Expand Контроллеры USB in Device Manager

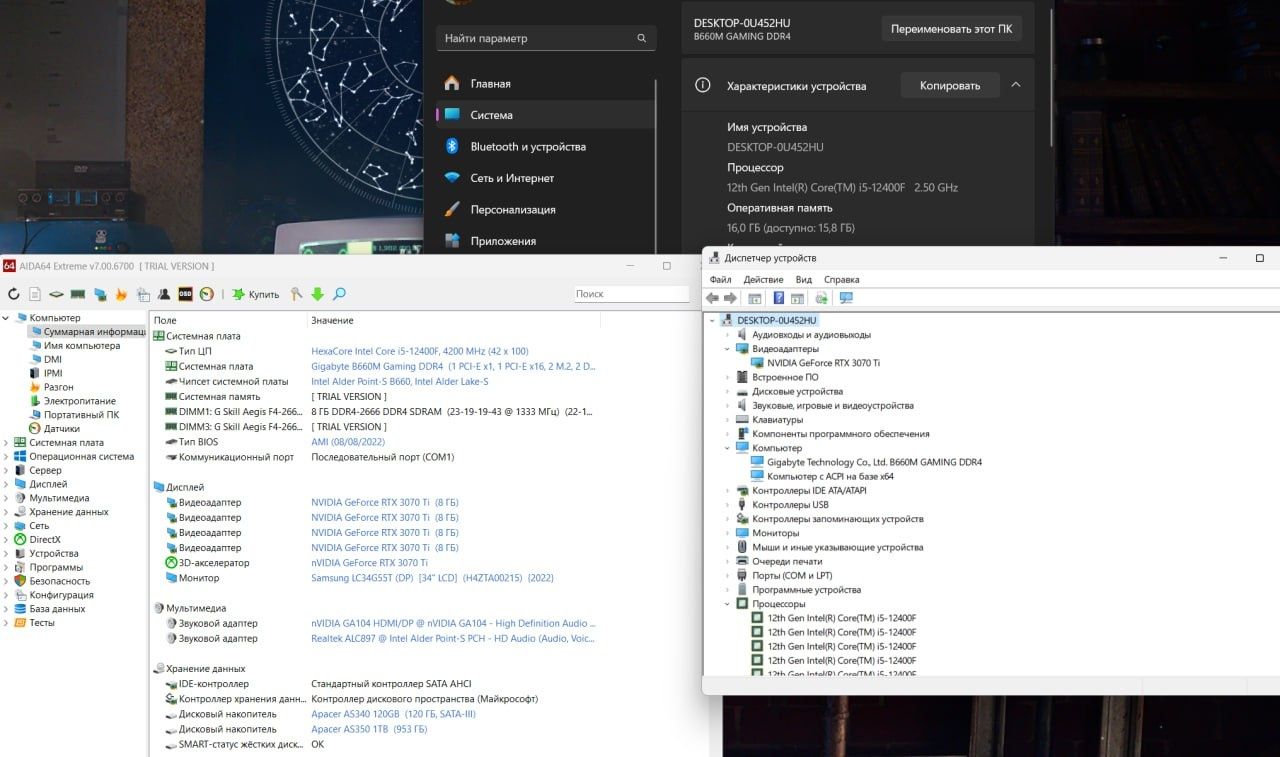[727, 505]
